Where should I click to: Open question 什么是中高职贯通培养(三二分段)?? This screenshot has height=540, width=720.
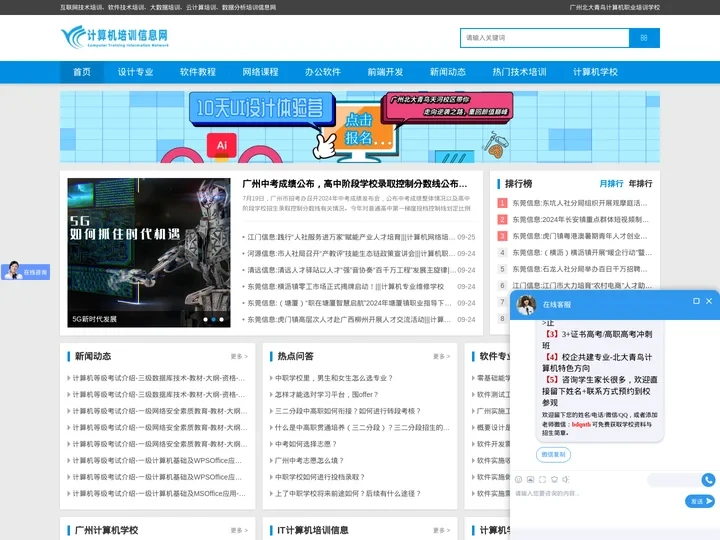coord(362,428)
